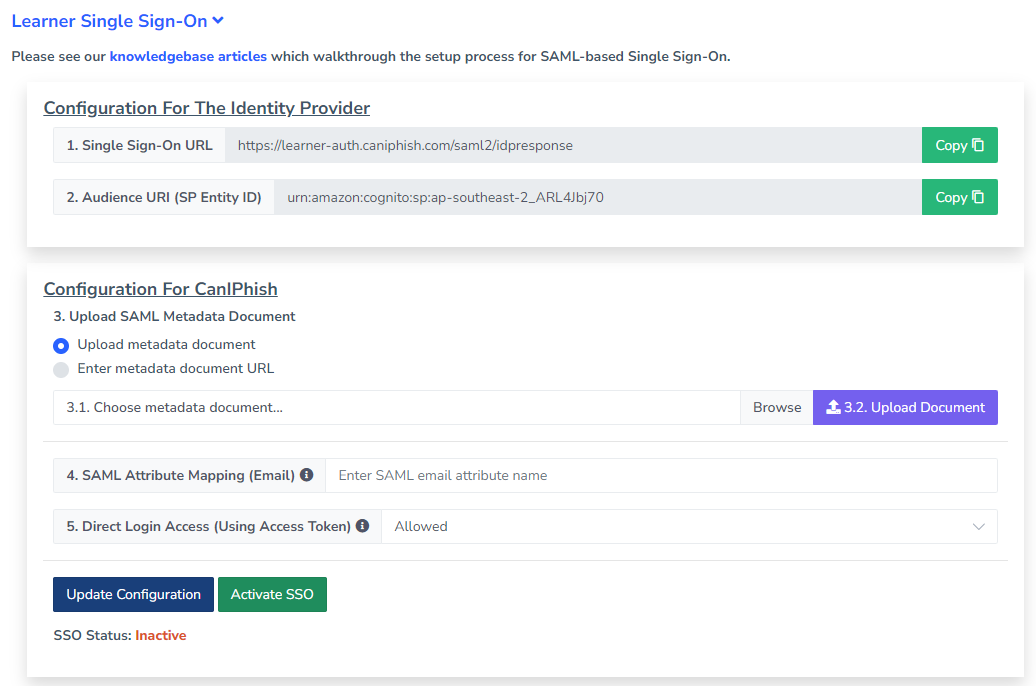Open the knowledgebase articles link
The height and width of the screenshot is (686, 1036).
point(187,56)
